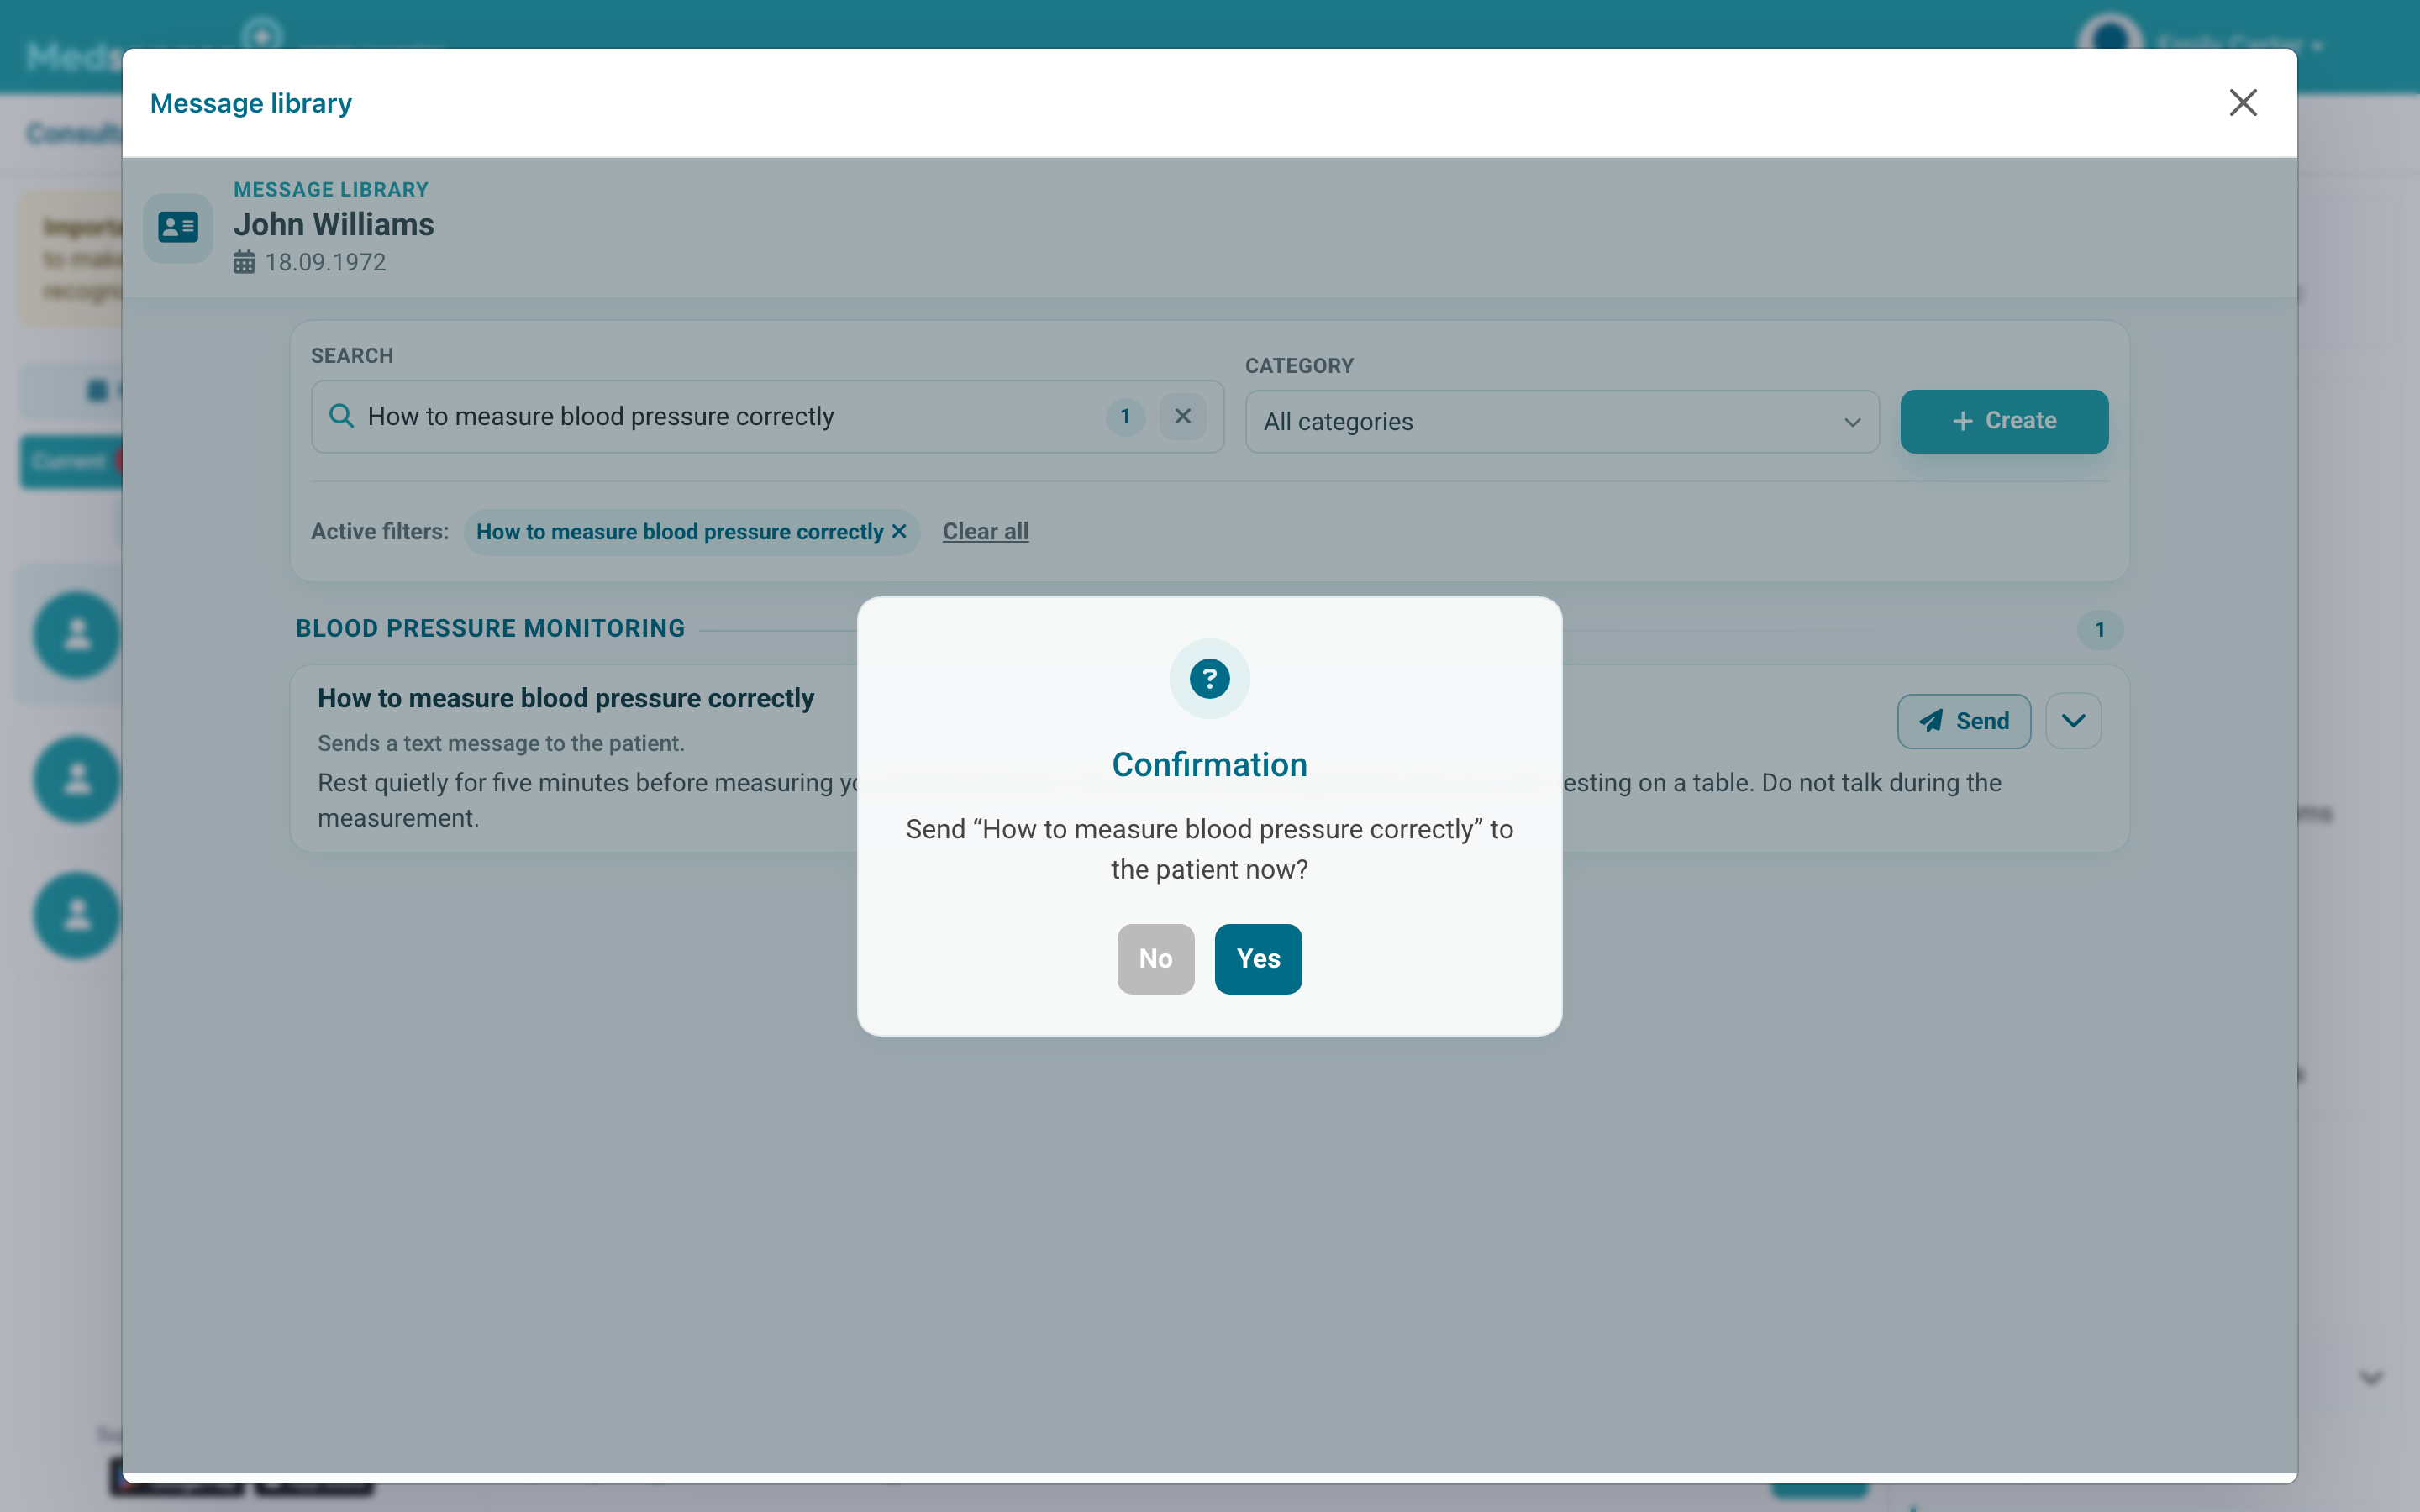Decline sending with the No button
The image size is (2420, 1512).
point(1155,958)
